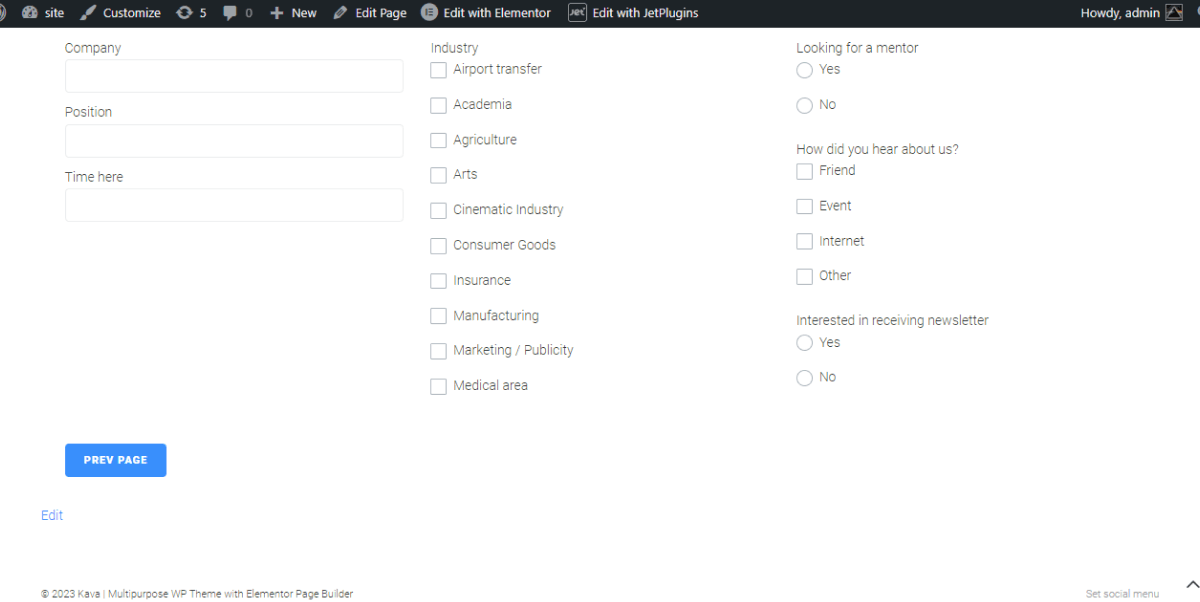Click the Time here input field
The height and width of the screenshot is (602, 1200).
coord(234,205)
